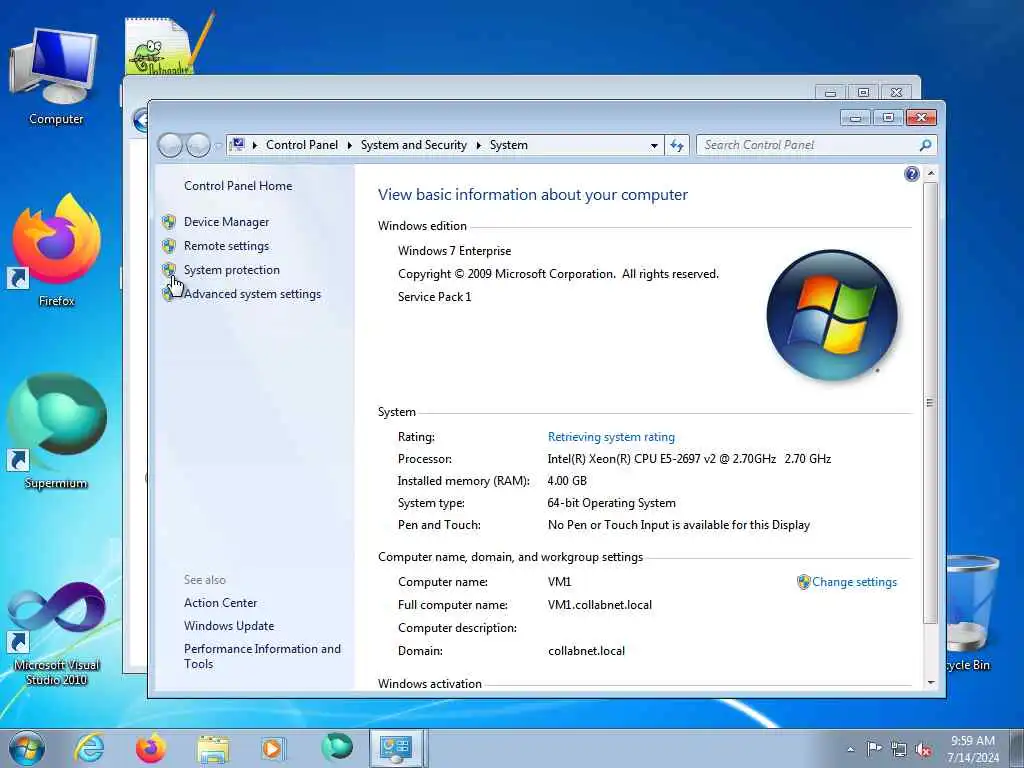Click Retrieving system rating link
Screen dimensions: 1024x768
[x=611, y=437]
